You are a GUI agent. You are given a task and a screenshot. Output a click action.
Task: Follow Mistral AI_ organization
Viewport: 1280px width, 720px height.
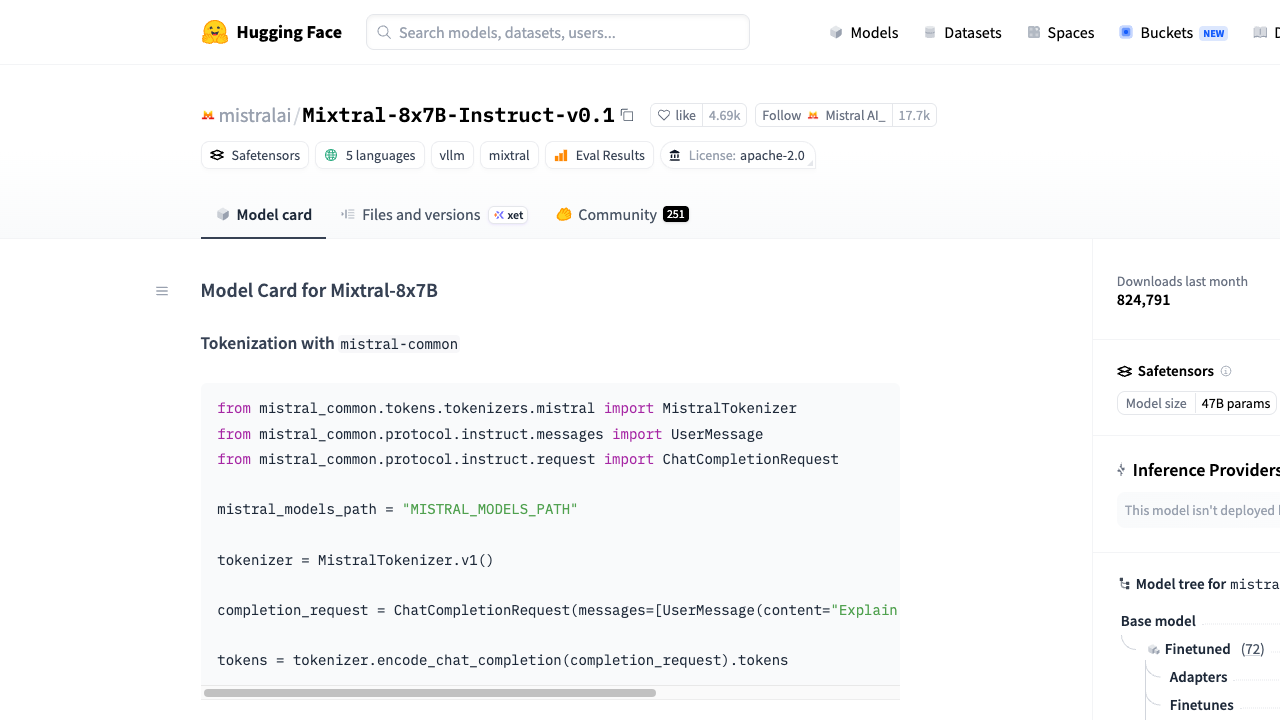point(824,115)
